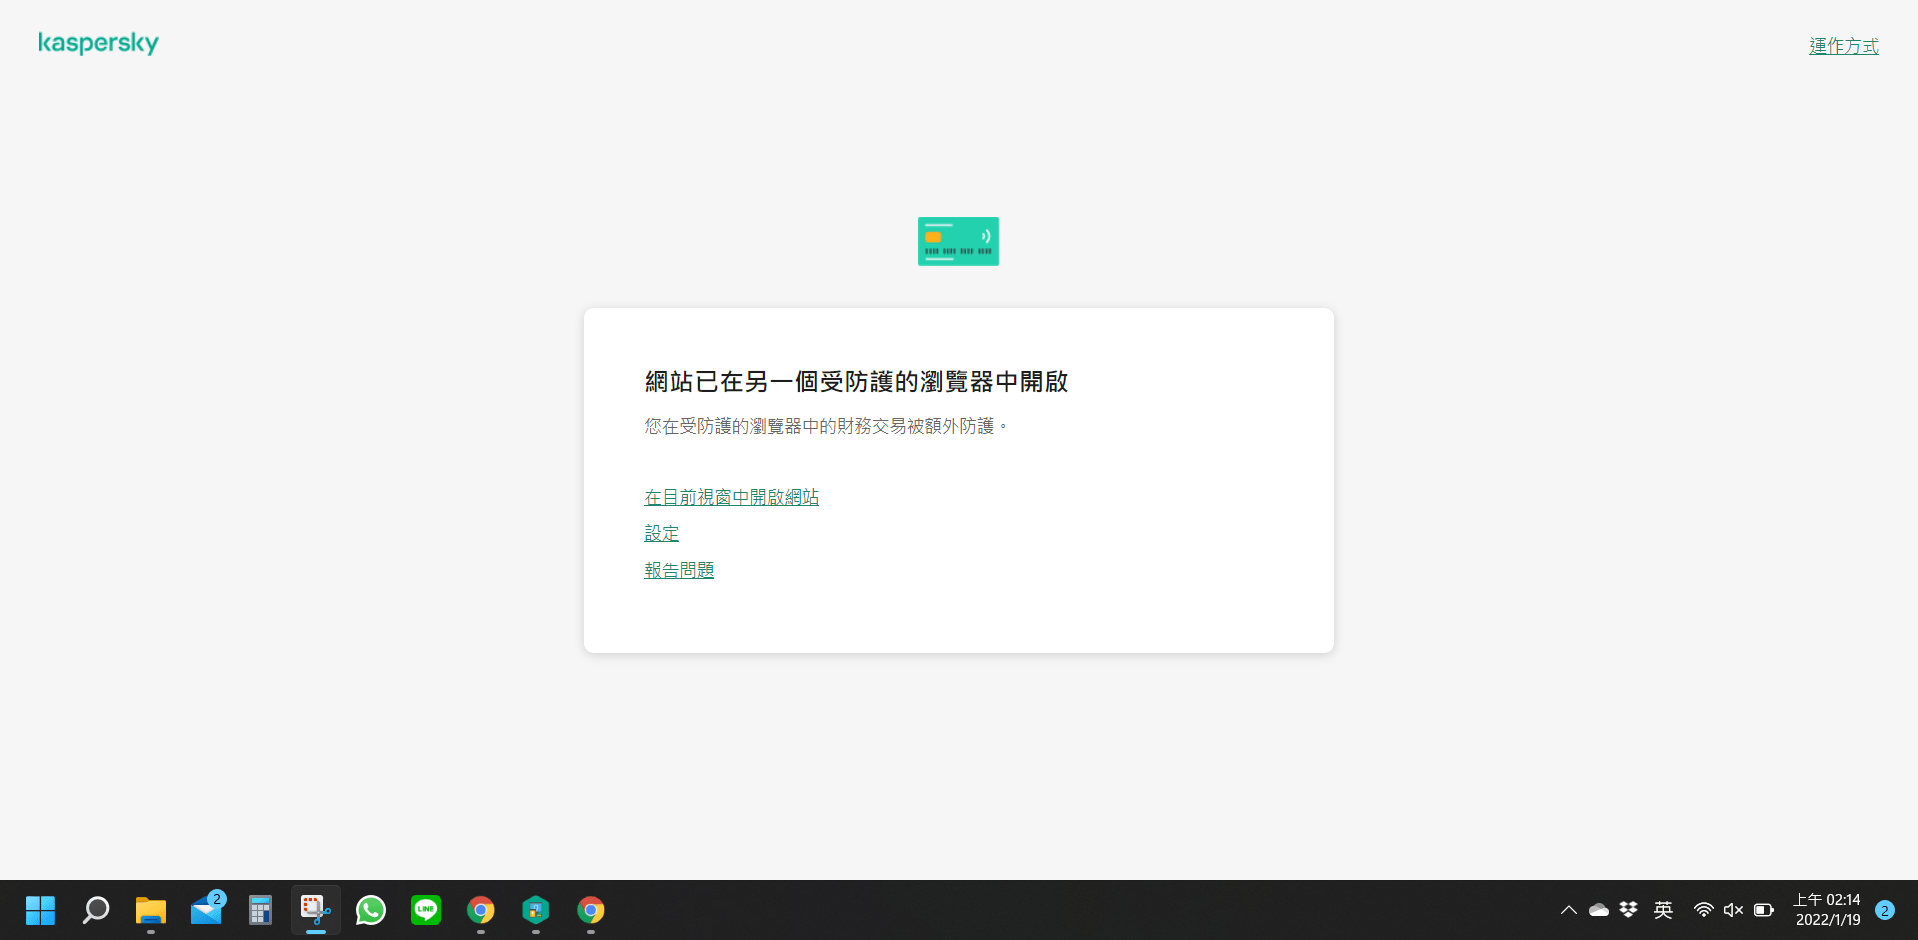Viewport: 1918px width, 940px height.
Task: Open WhatsApp from the taskbar
Action: coord(371,910)
